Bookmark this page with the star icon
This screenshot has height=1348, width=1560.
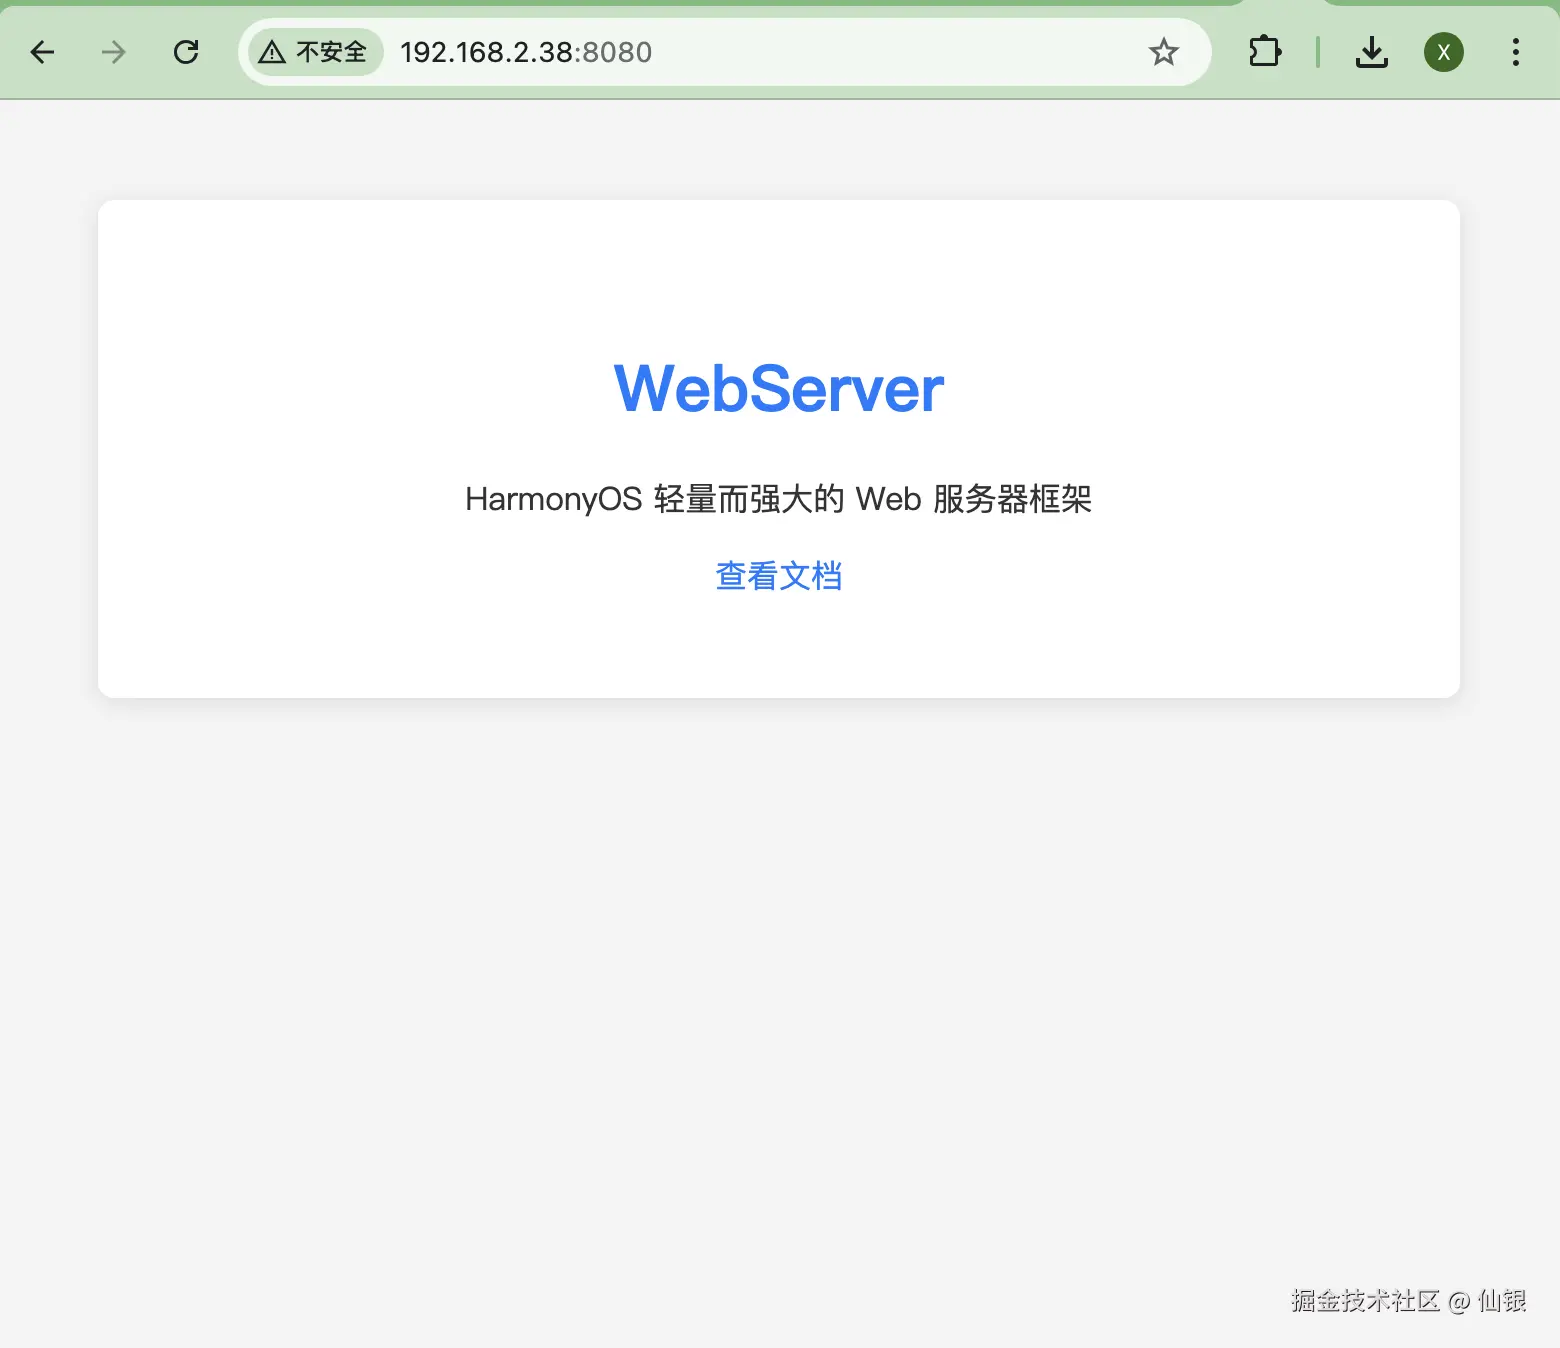pyautogui.click(x=1163, y=52)
